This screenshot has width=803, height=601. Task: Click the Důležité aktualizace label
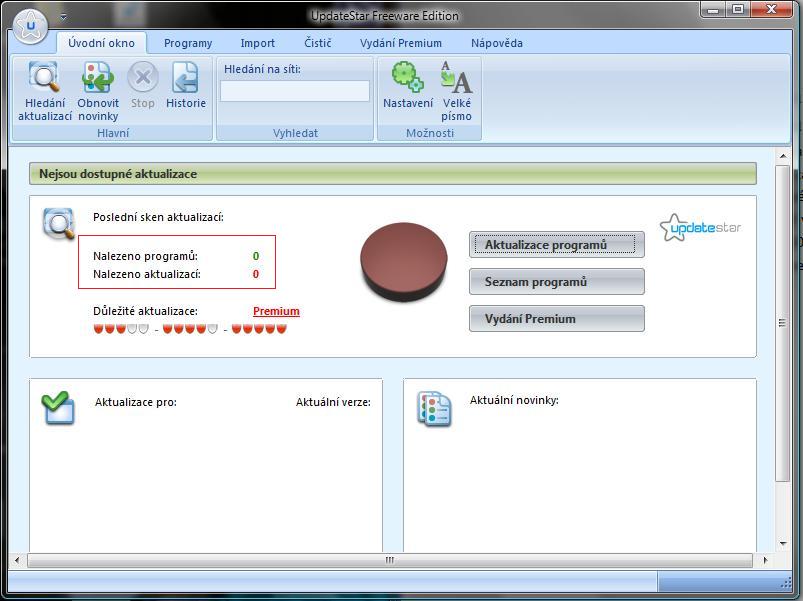point(145,311)
